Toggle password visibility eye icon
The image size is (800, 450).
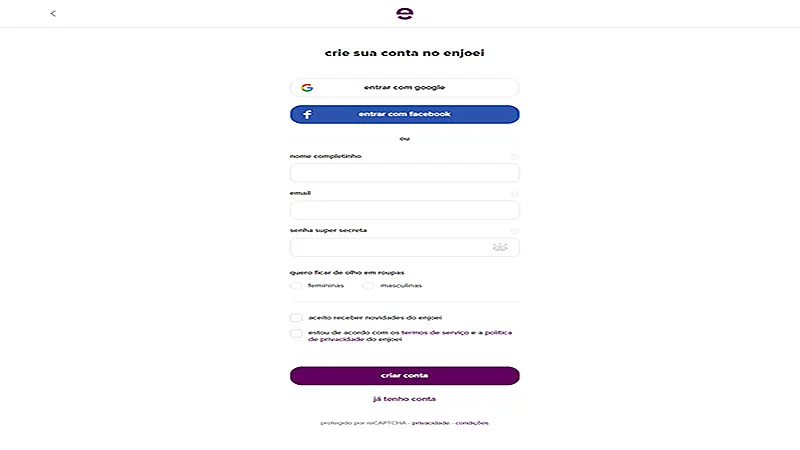tap(501, 247)
